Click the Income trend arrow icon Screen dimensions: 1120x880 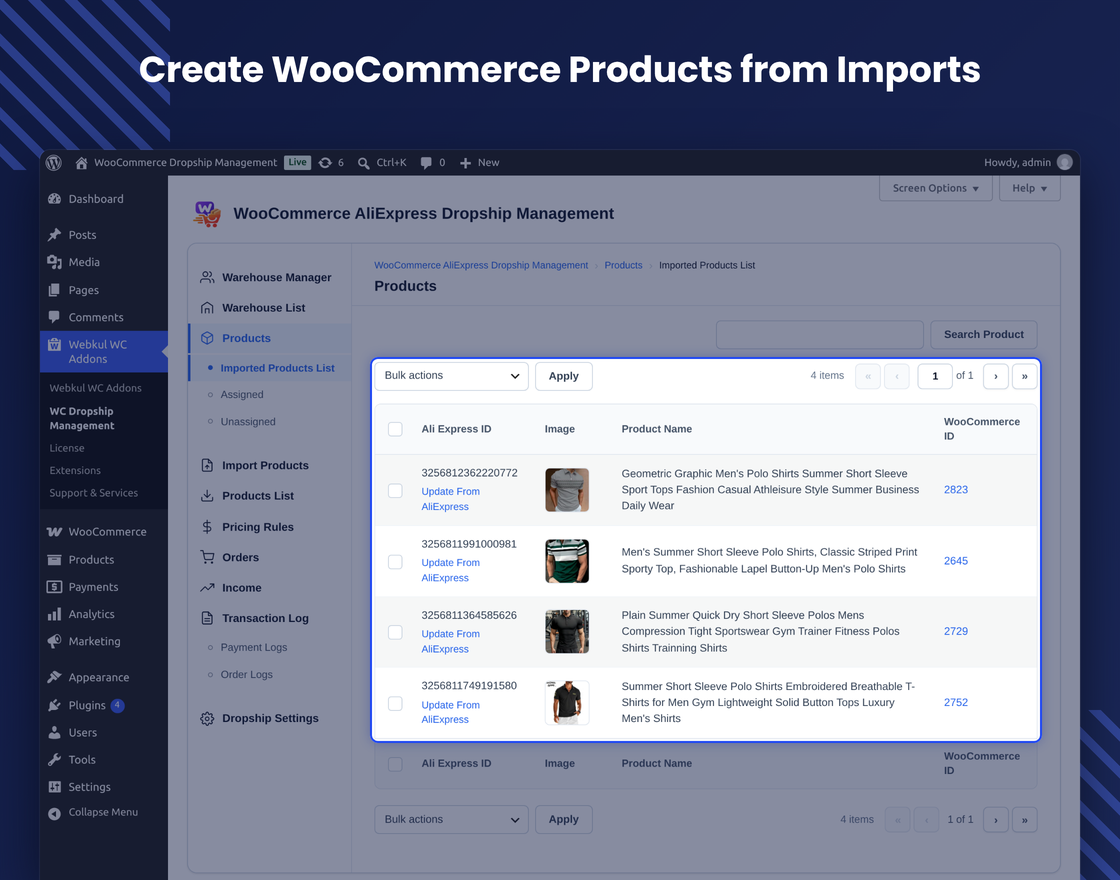point(207,588)
